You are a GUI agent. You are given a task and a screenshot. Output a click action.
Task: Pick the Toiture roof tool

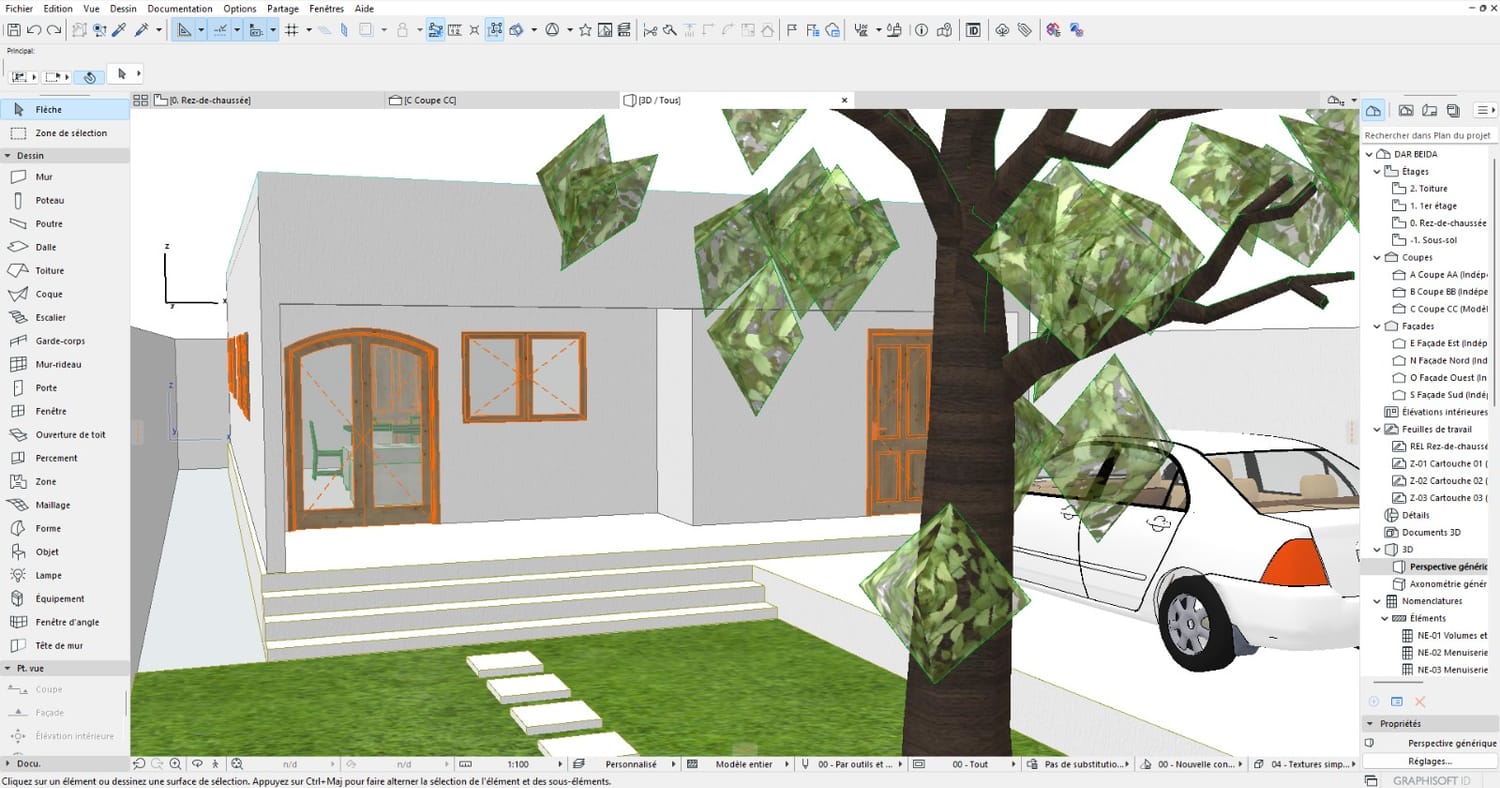(49, 271)
